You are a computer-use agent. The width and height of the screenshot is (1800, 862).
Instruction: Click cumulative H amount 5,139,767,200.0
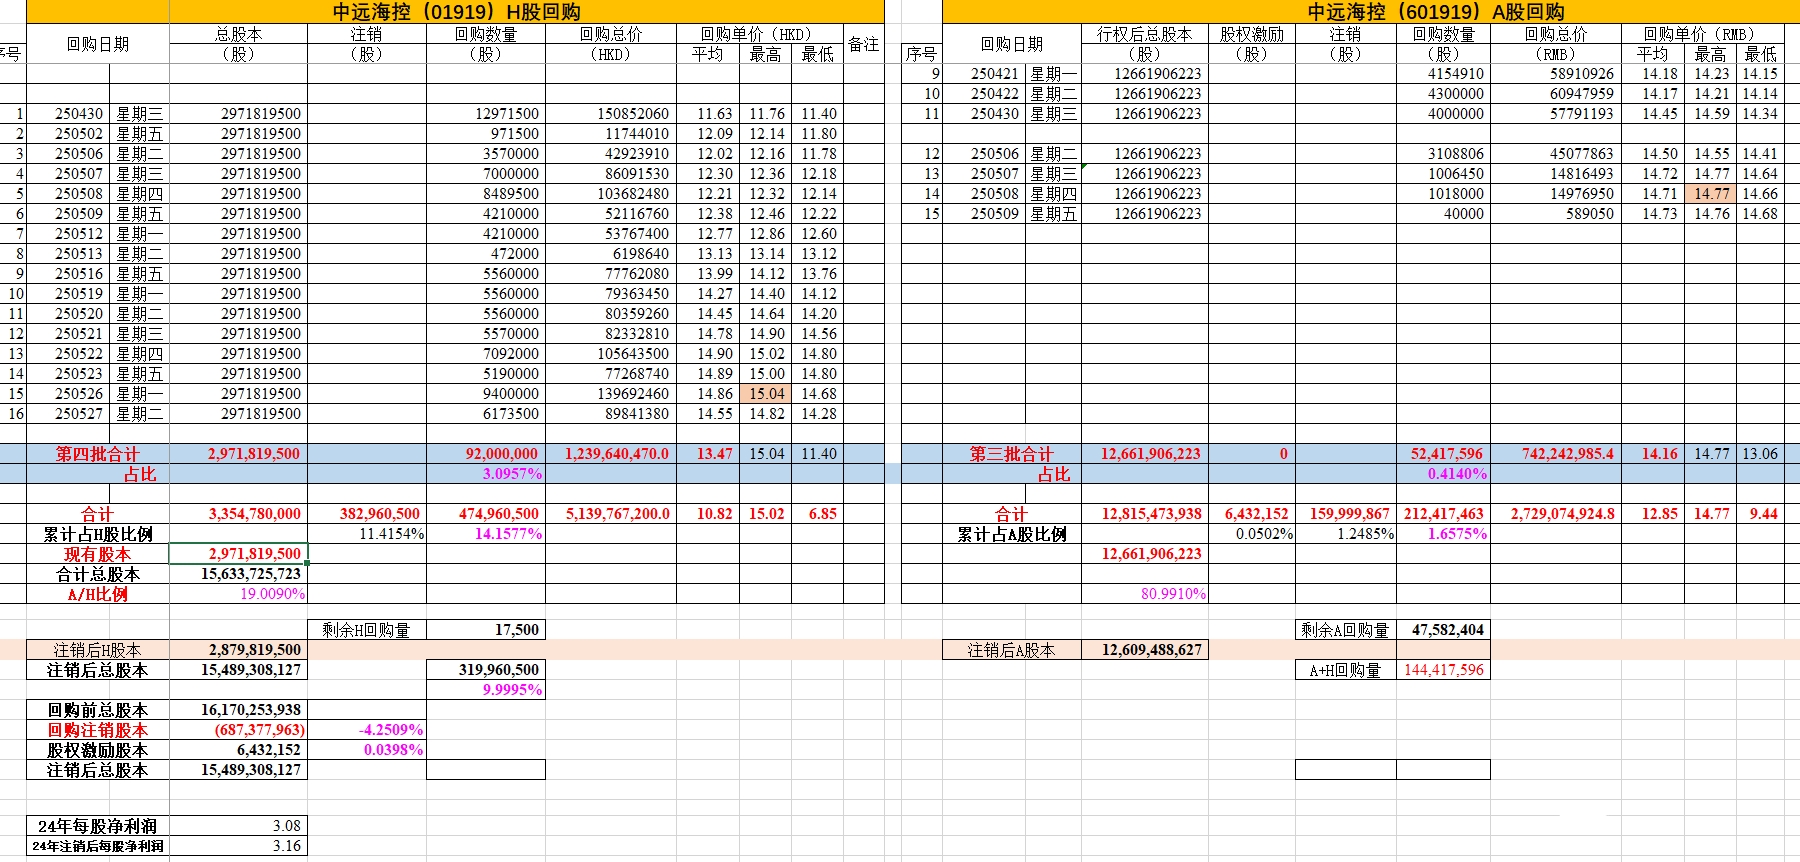(611, 514)
